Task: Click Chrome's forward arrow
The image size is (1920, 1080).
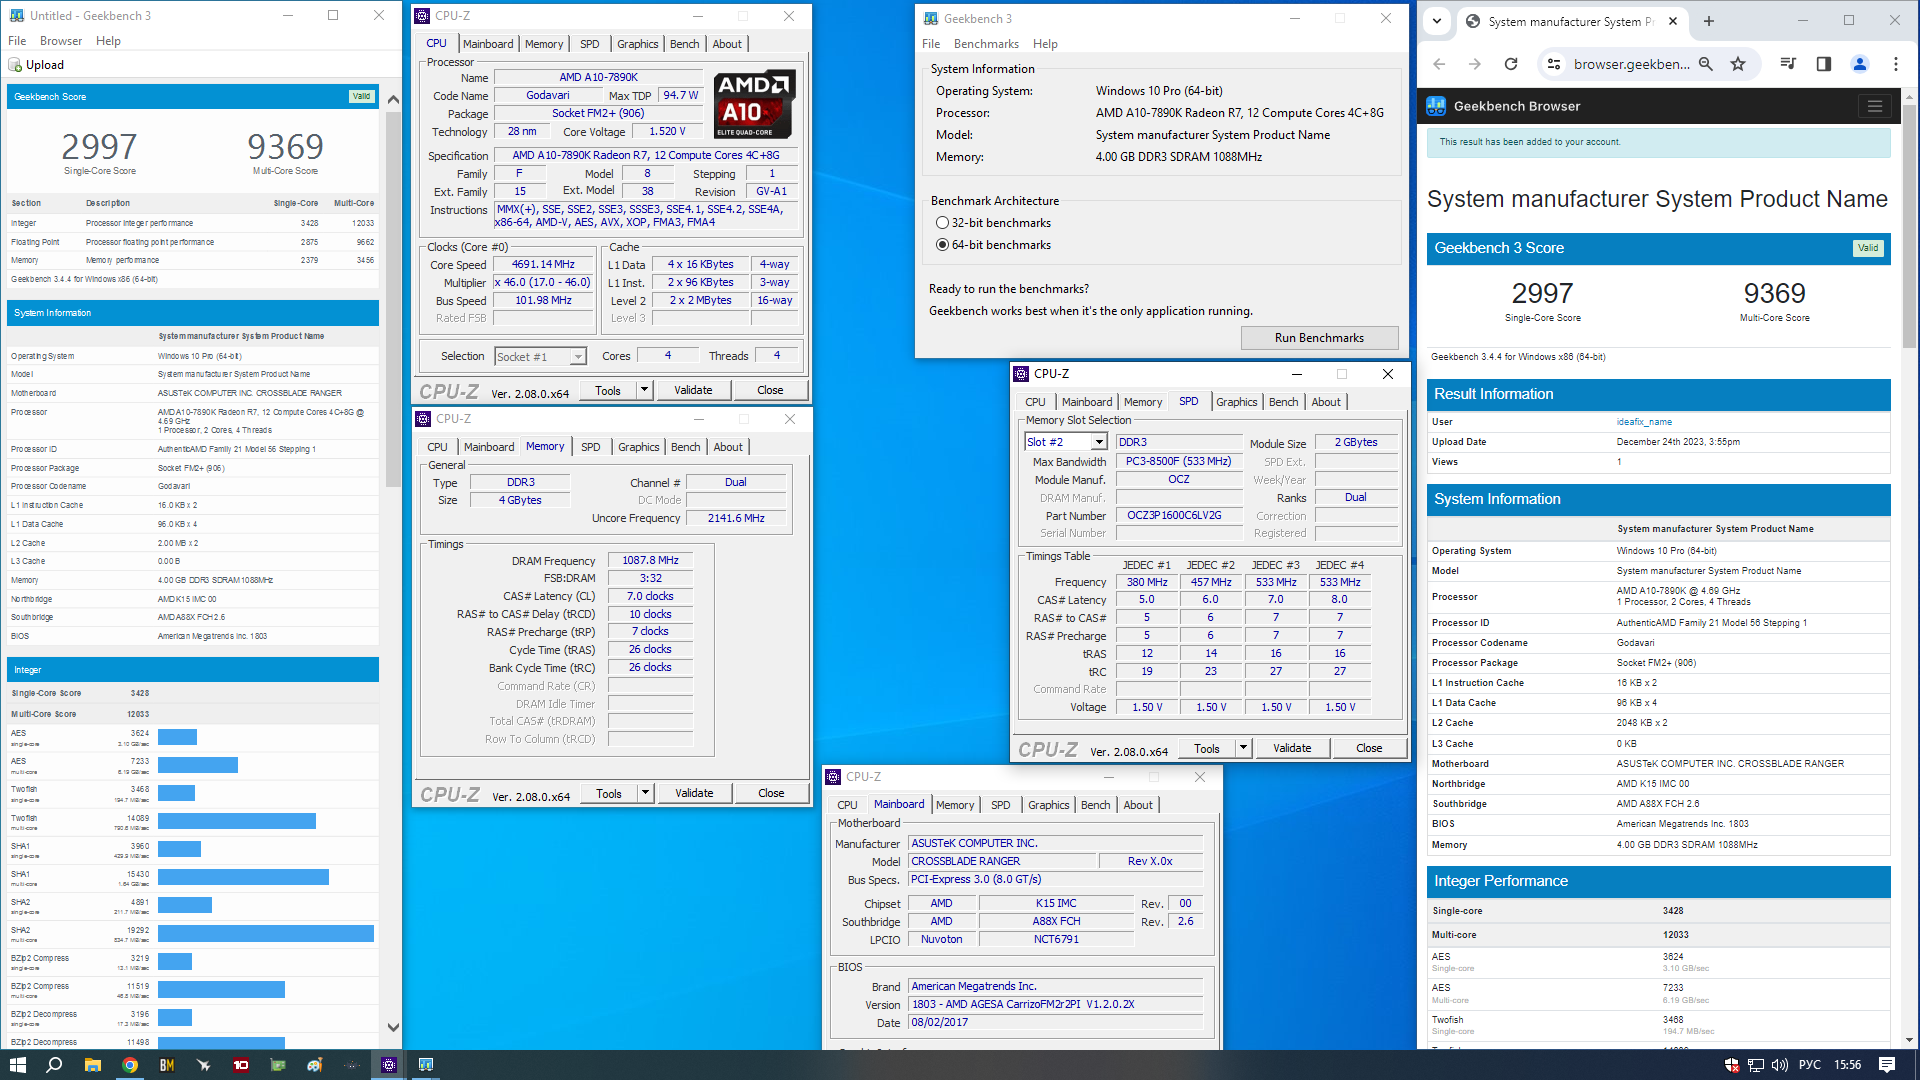Action: pos(1475,64)
